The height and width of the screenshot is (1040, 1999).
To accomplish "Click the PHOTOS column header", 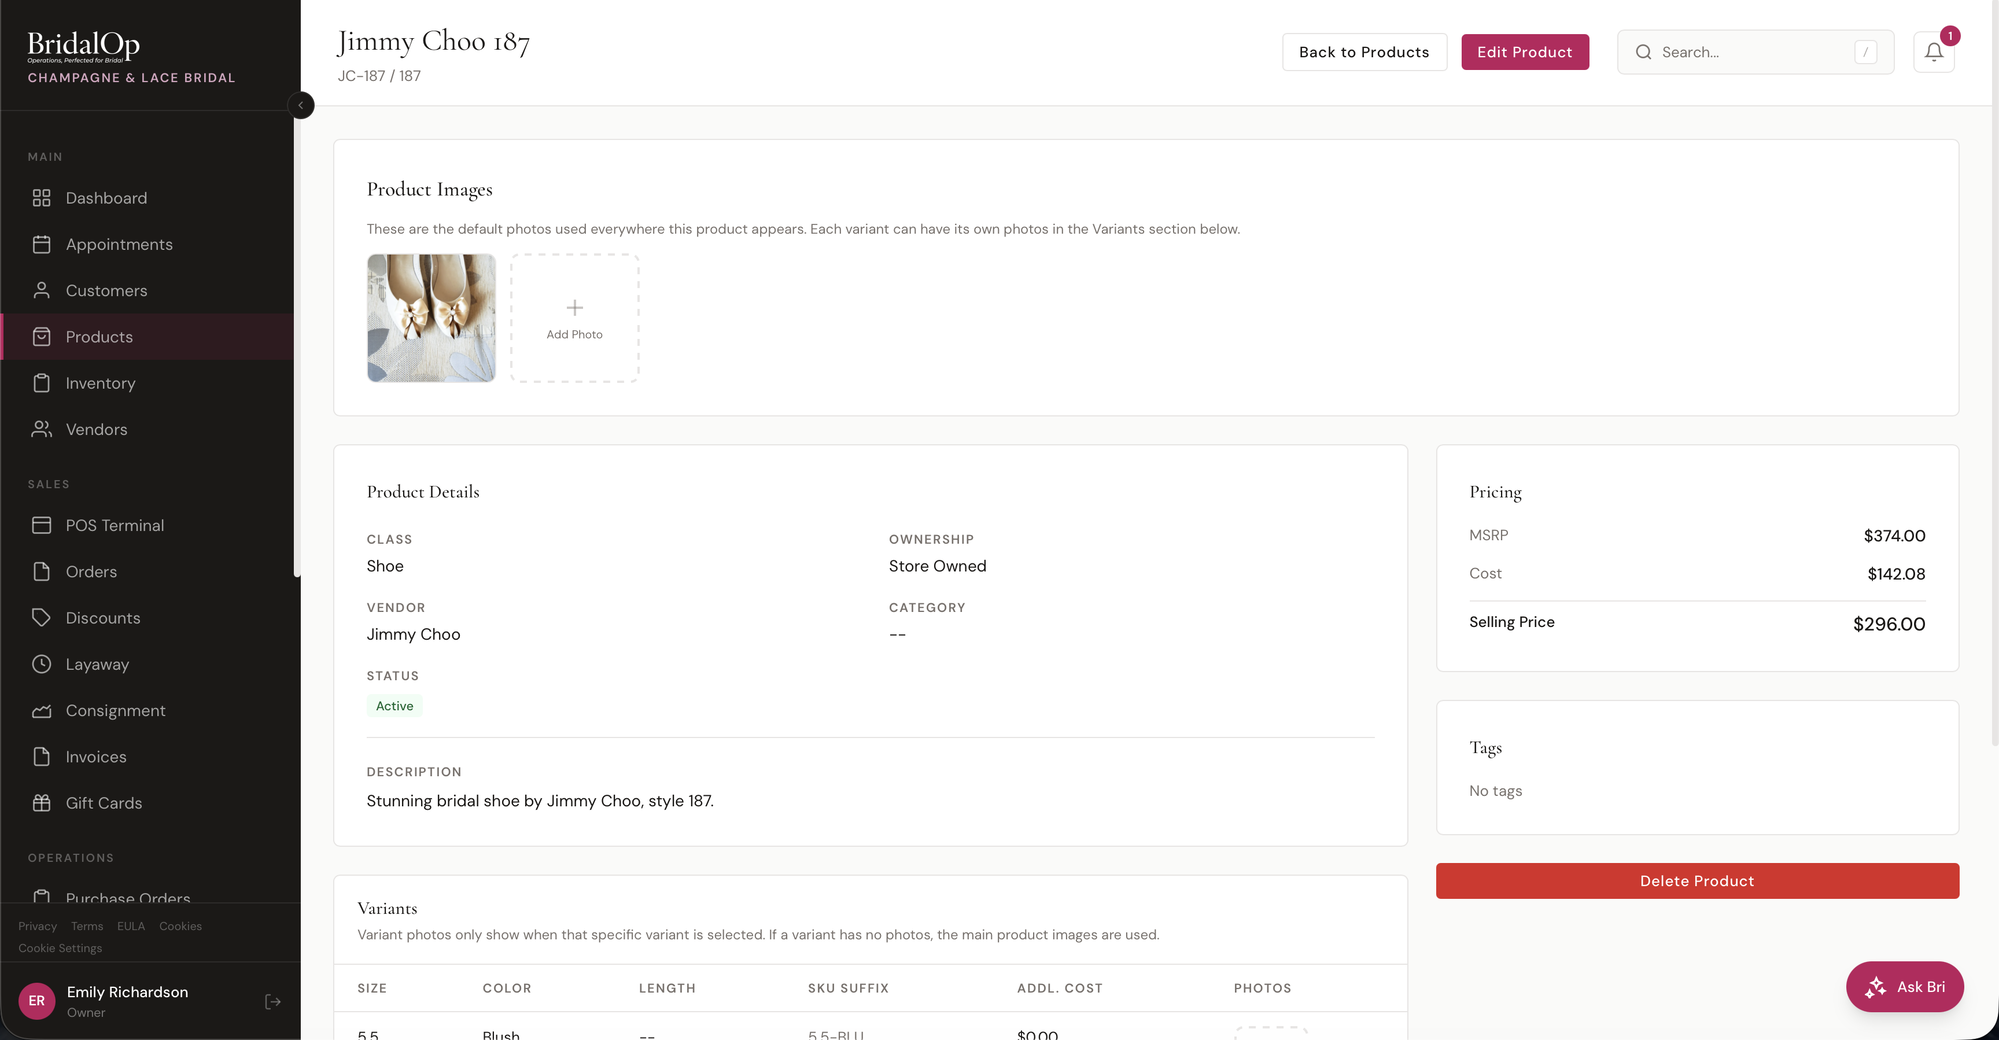I will 1262,988.
